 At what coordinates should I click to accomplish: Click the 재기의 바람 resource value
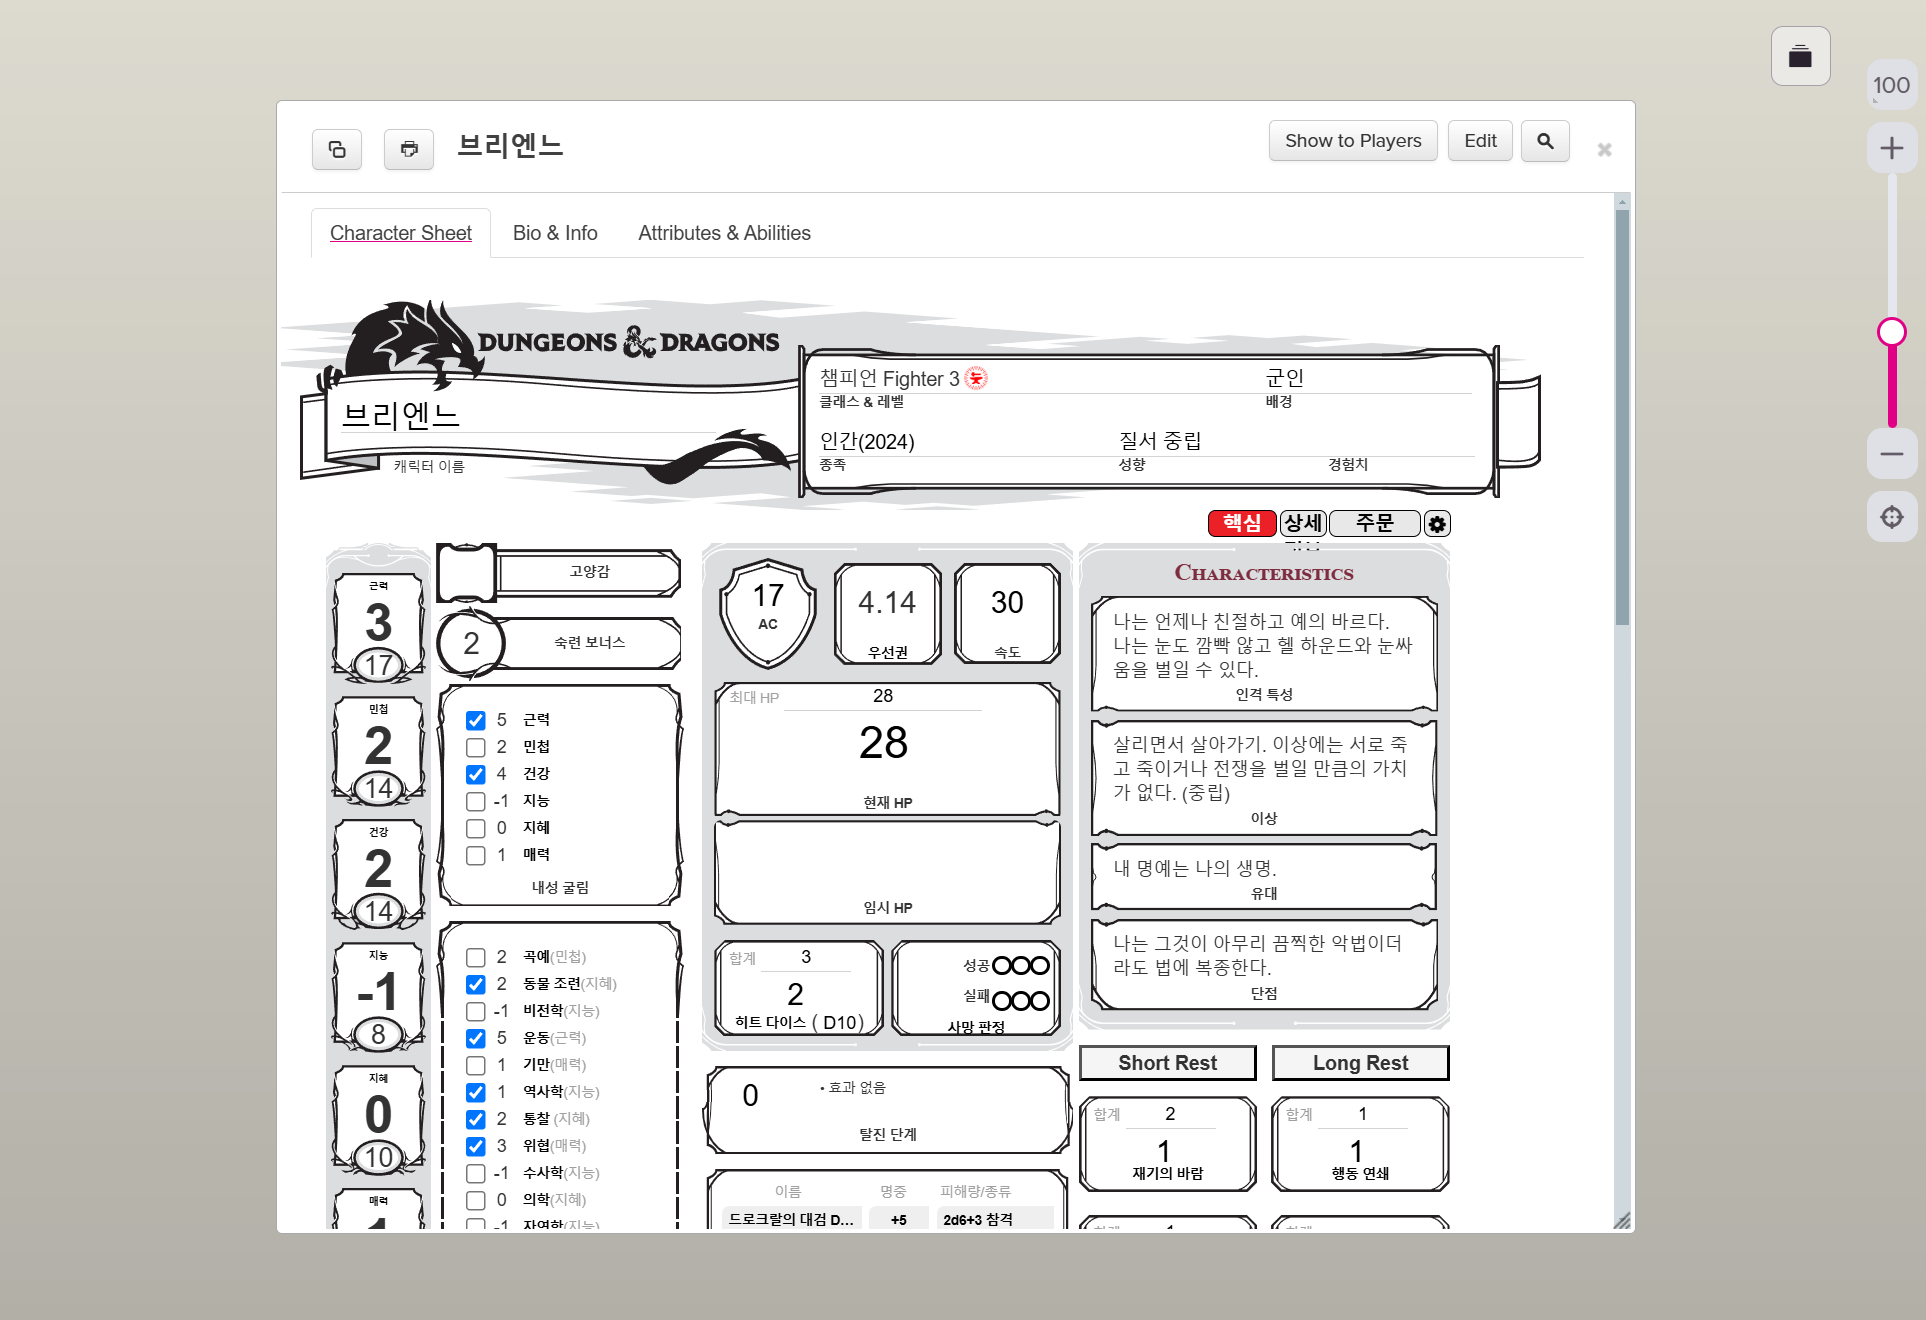click(1164, 1151)
